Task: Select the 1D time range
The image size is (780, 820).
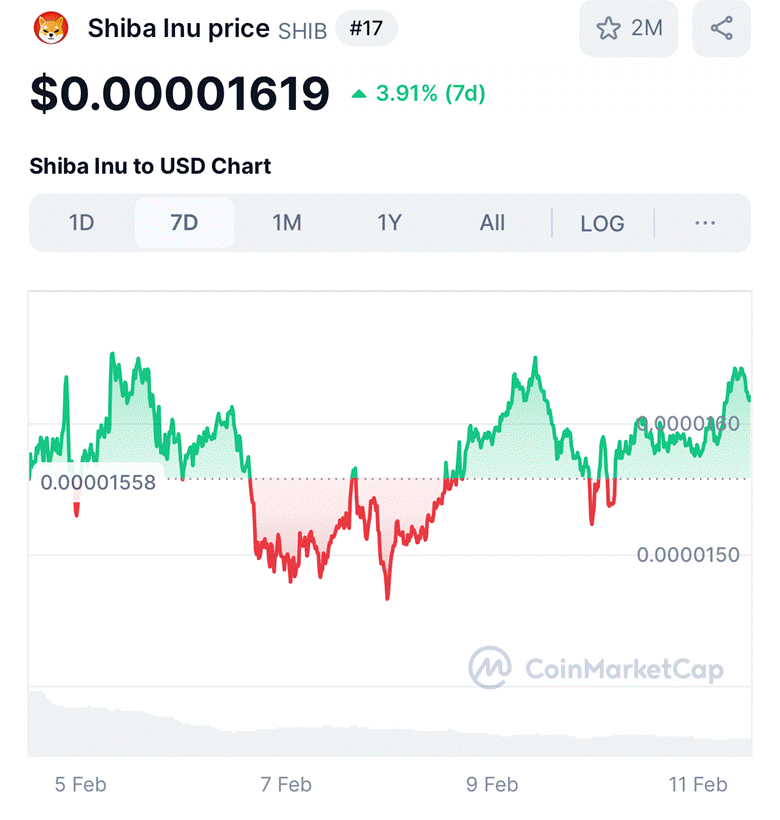Action: click(x=82, y=223)
